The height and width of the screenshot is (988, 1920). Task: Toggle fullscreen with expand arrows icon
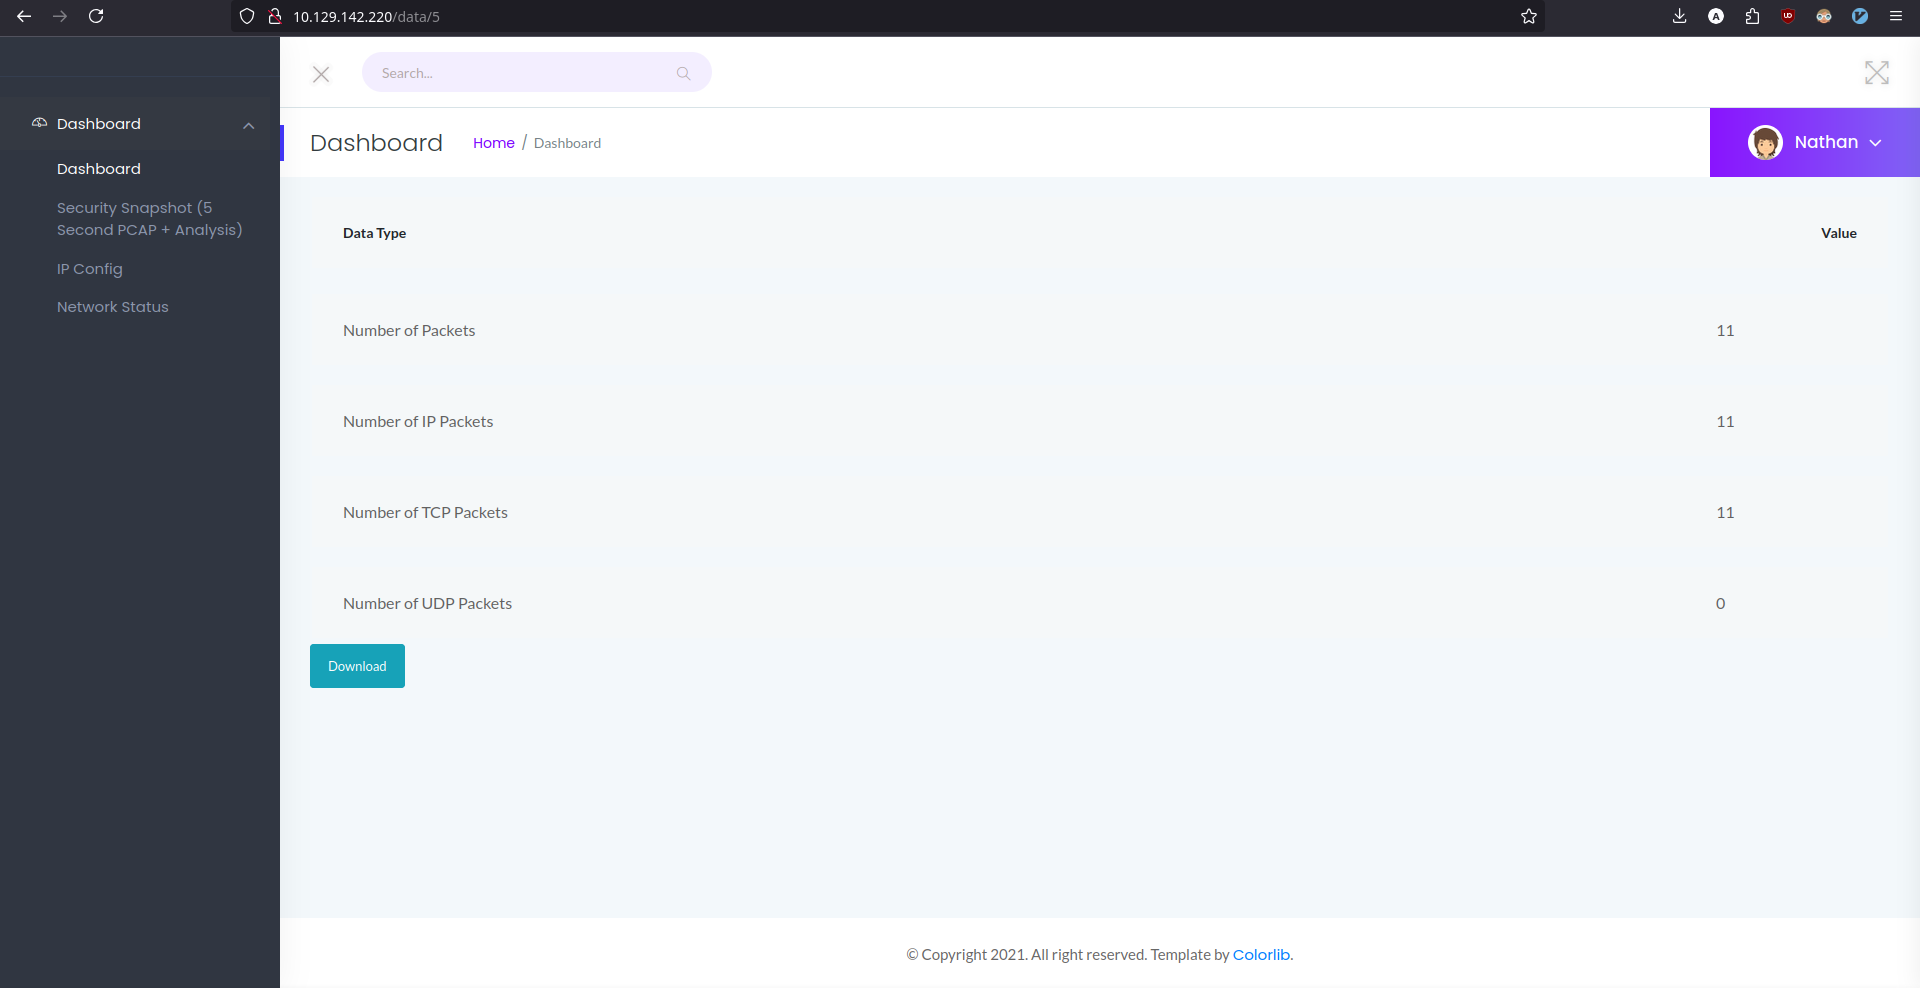coord(1877,72)
